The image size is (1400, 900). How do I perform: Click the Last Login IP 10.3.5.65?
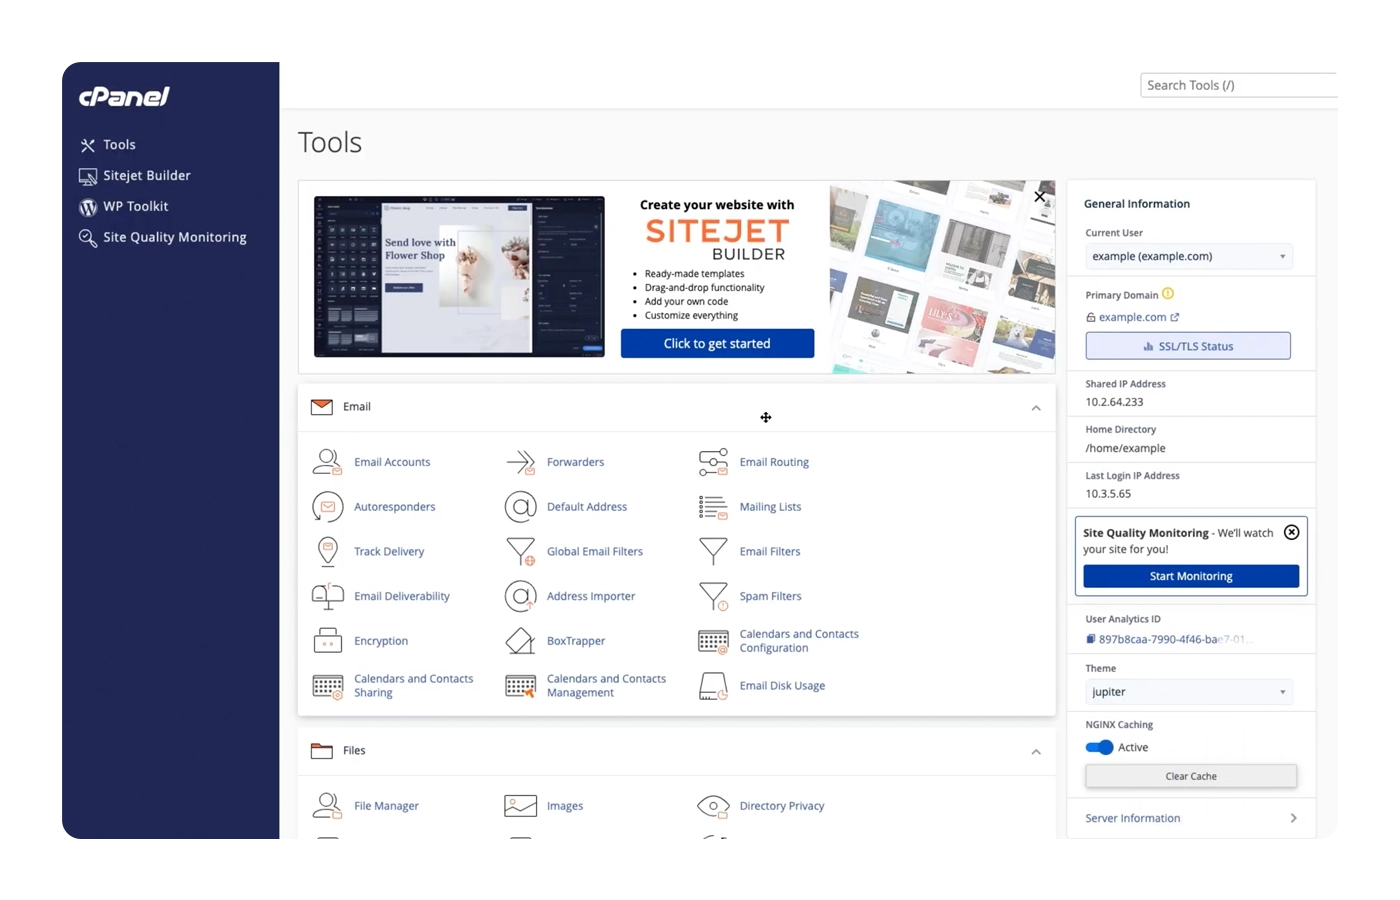point(1108,494)
